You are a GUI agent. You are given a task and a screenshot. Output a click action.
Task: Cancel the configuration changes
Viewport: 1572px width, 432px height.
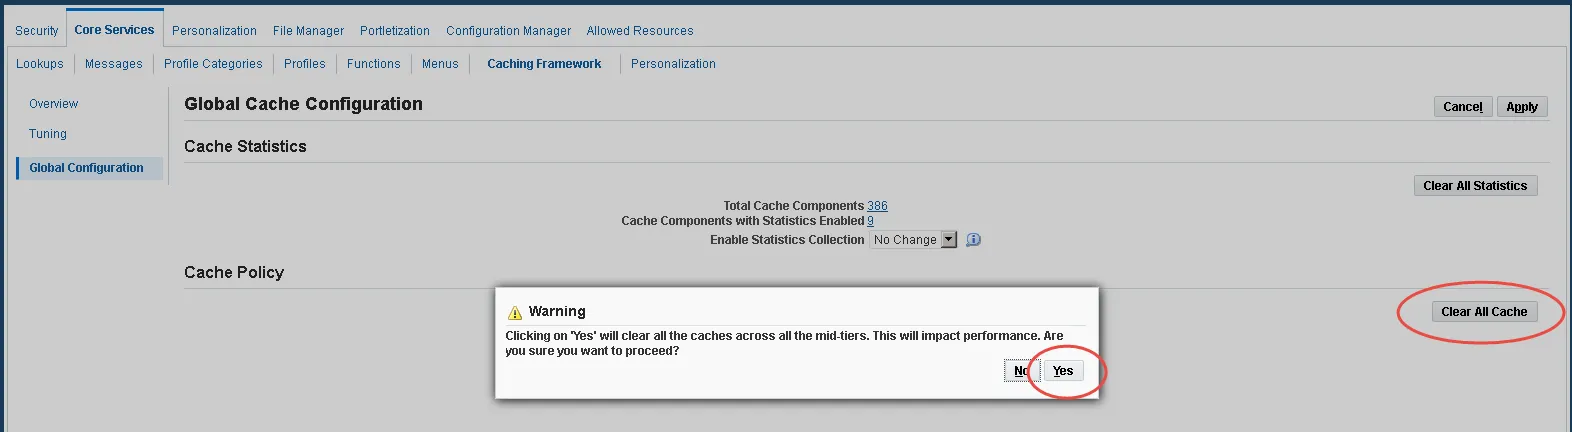click(1463, 107)
